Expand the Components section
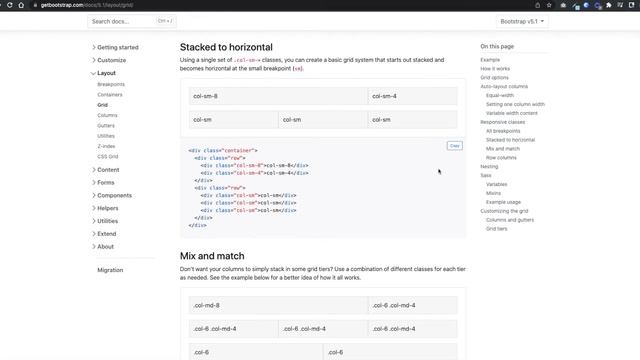This screenshot has height=360, width=640. (x=112, y=196)
